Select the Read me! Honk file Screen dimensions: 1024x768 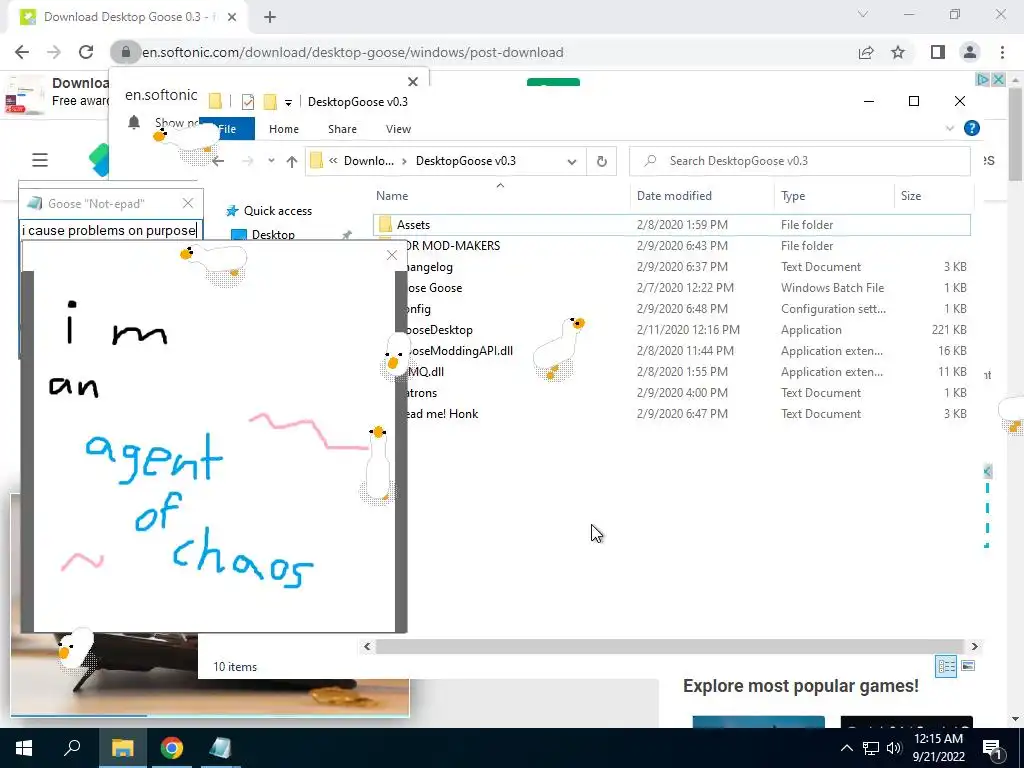(x=672, y=413)
